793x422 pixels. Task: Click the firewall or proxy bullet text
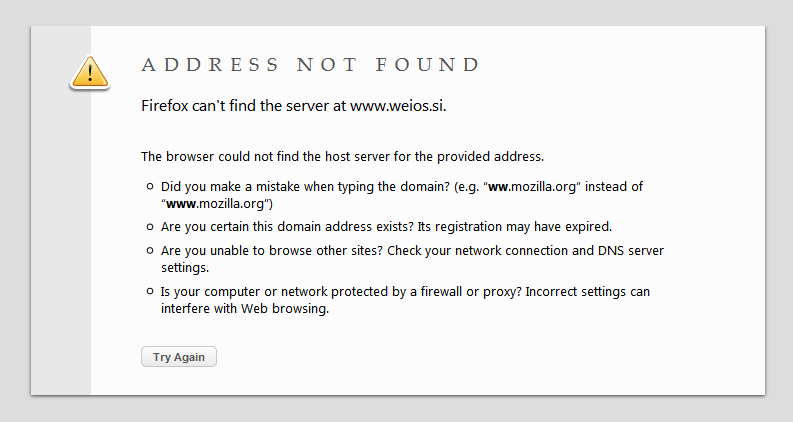click(405, 300)
